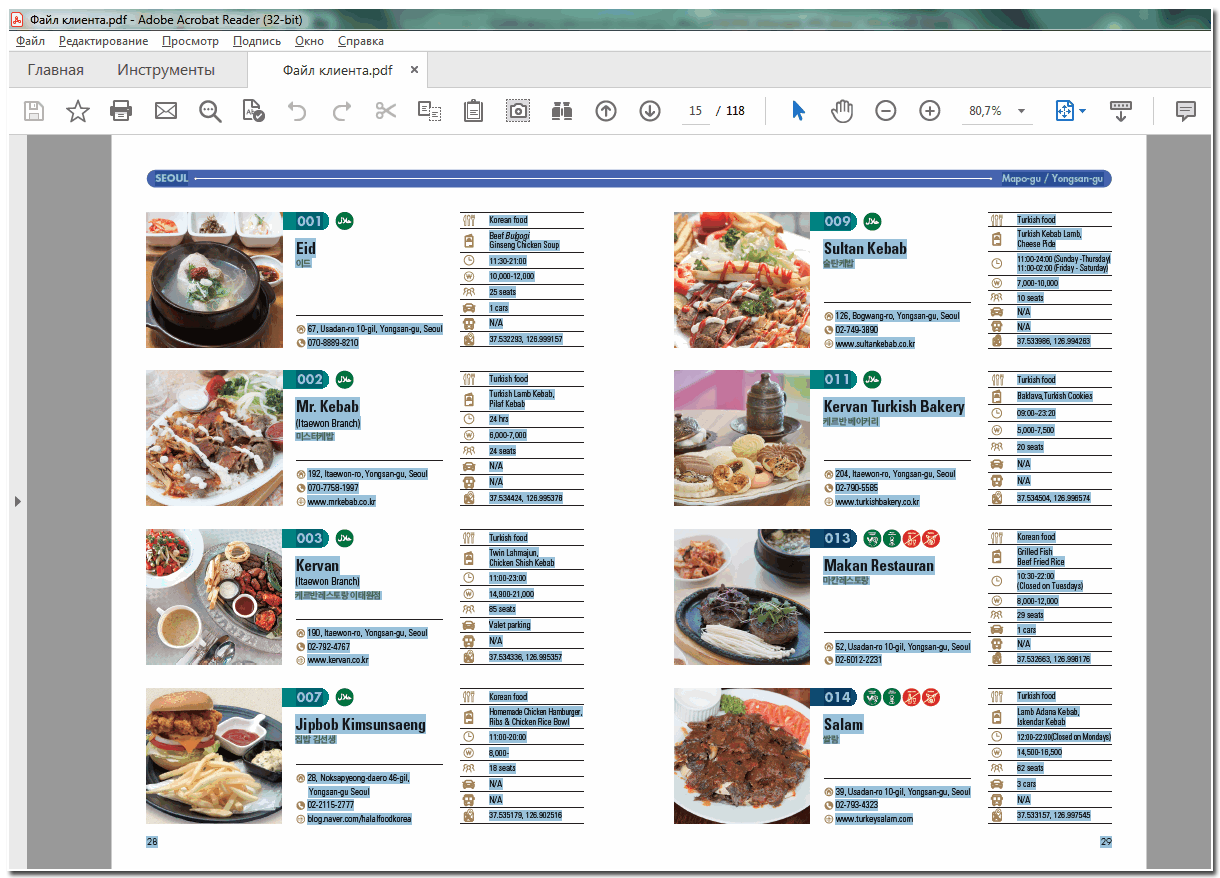Zoom out with the minus button
This screenshot has width=1220, height=878.
[x=885, y=111]
